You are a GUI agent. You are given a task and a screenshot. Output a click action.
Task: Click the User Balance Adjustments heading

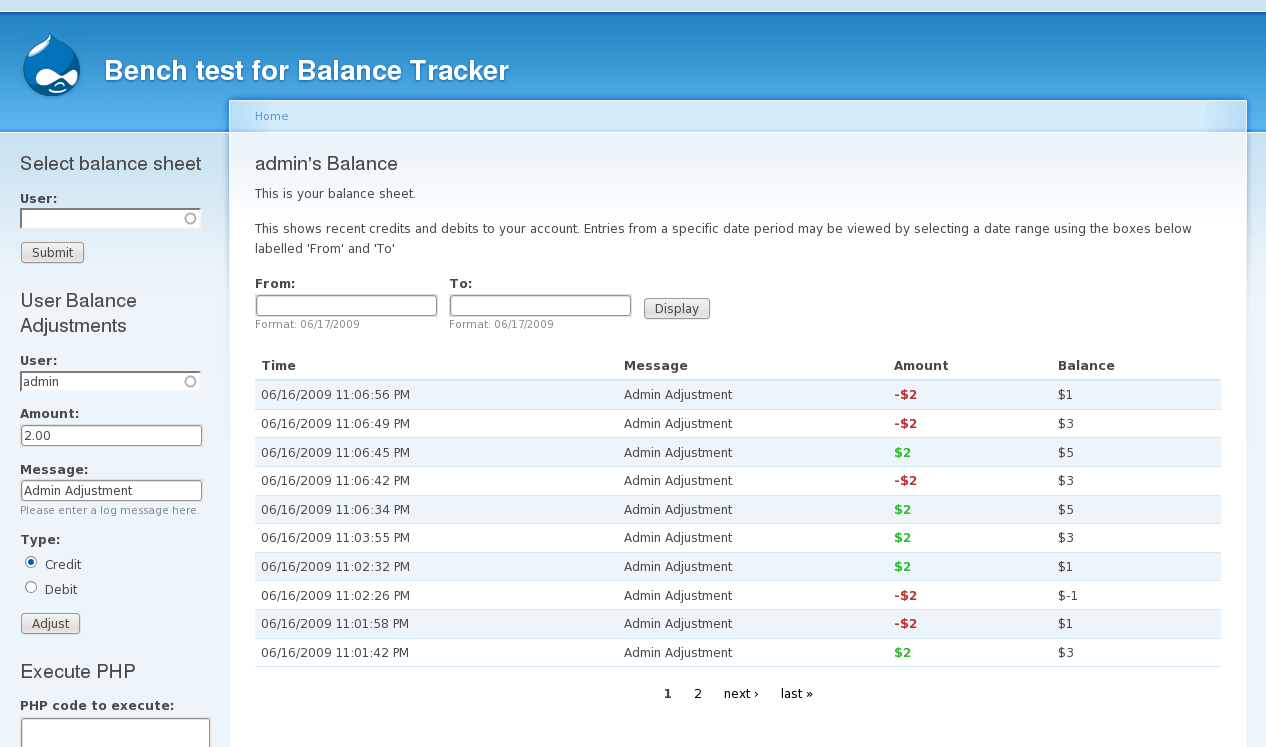click(x=78, y=313)
